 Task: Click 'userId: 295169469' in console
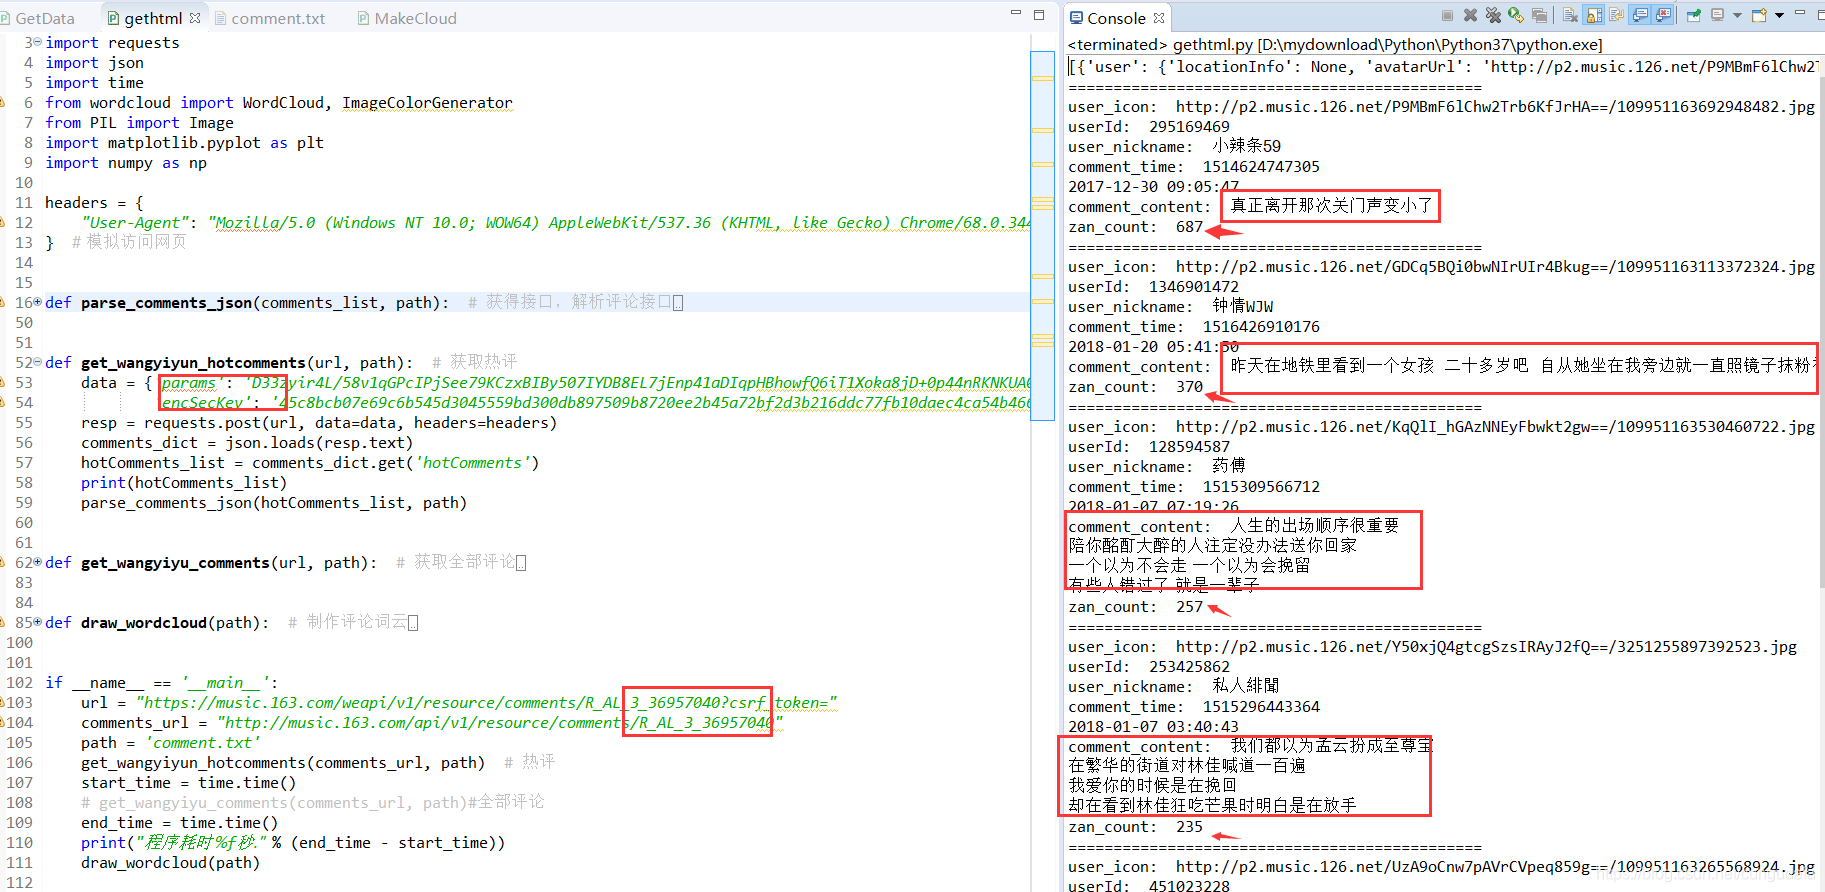pyautogui.click(x=1149, y=127)
